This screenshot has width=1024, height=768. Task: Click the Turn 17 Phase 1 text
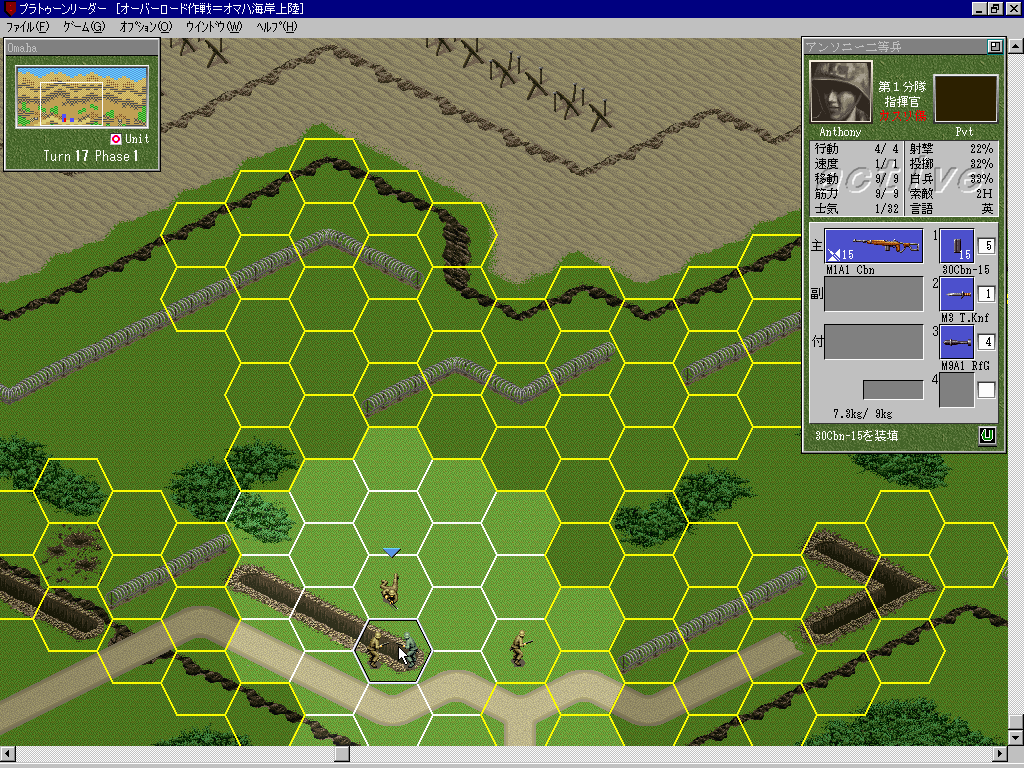[91, 156]
